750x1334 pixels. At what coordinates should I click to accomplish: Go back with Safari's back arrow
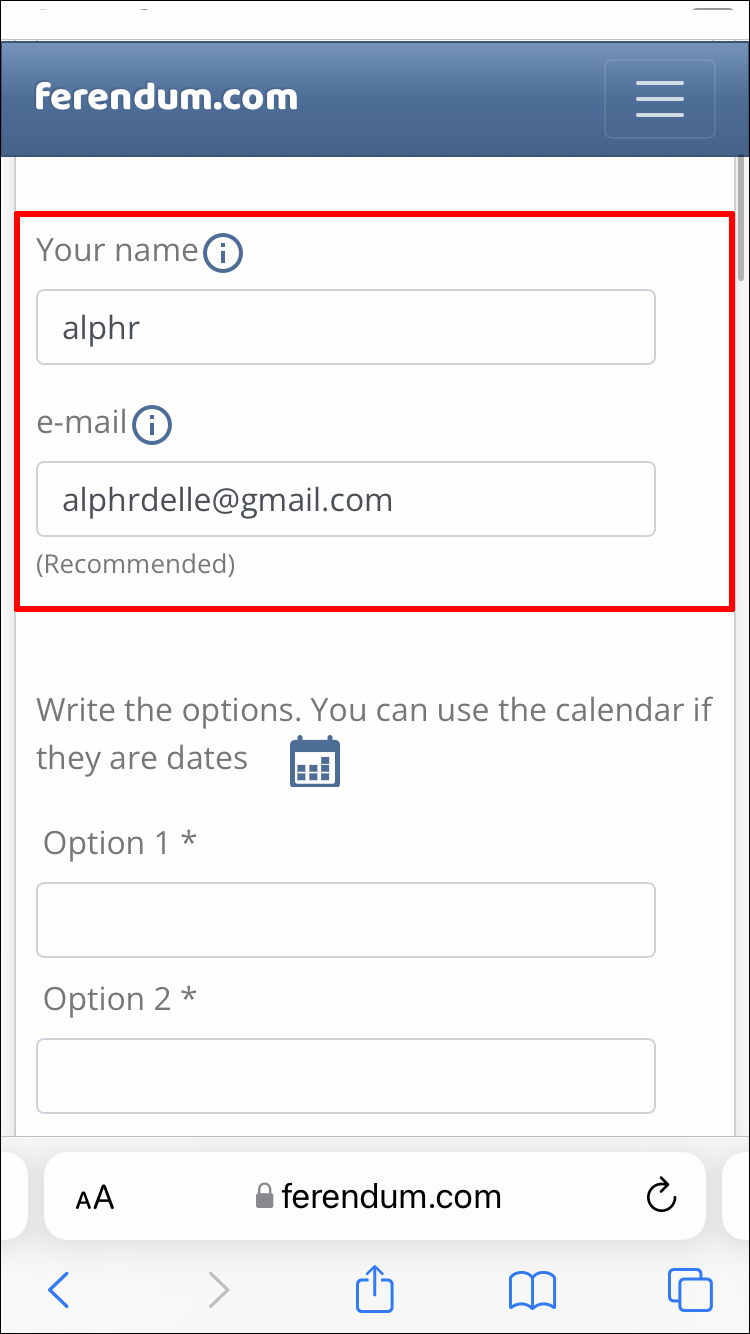[59, 1290]
